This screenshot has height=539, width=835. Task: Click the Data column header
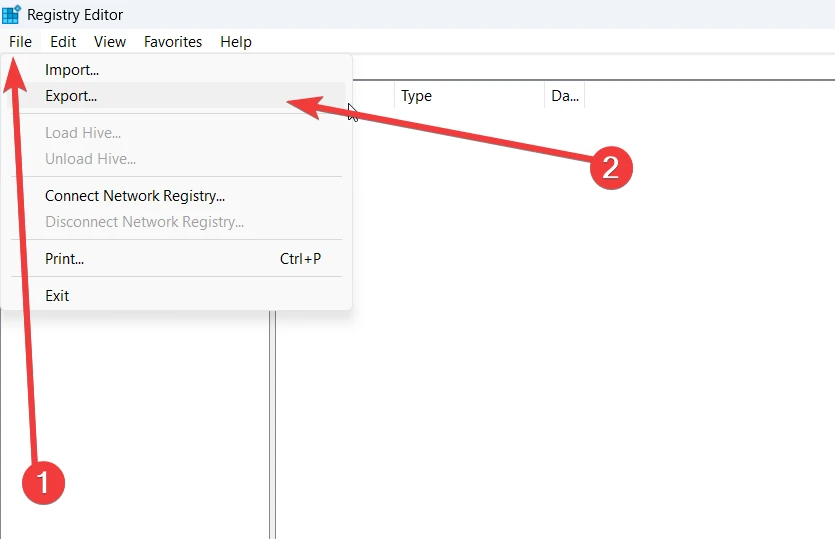click(564, 96)
